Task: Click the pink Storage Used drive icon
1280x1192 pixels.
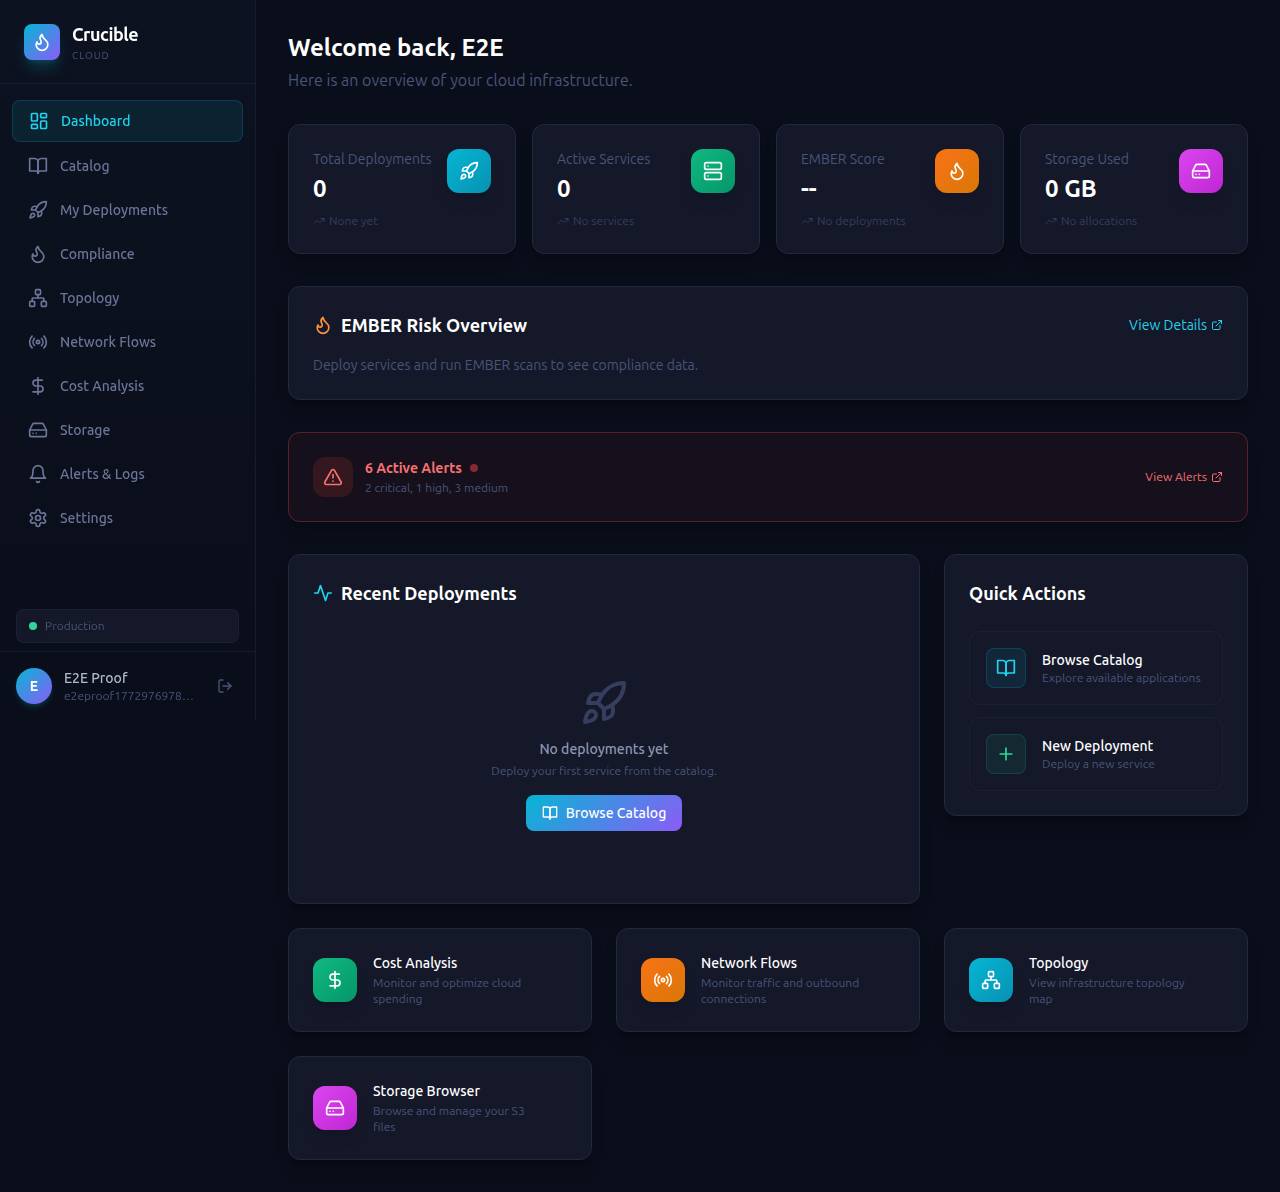Action: click(x=1200, y=171)
